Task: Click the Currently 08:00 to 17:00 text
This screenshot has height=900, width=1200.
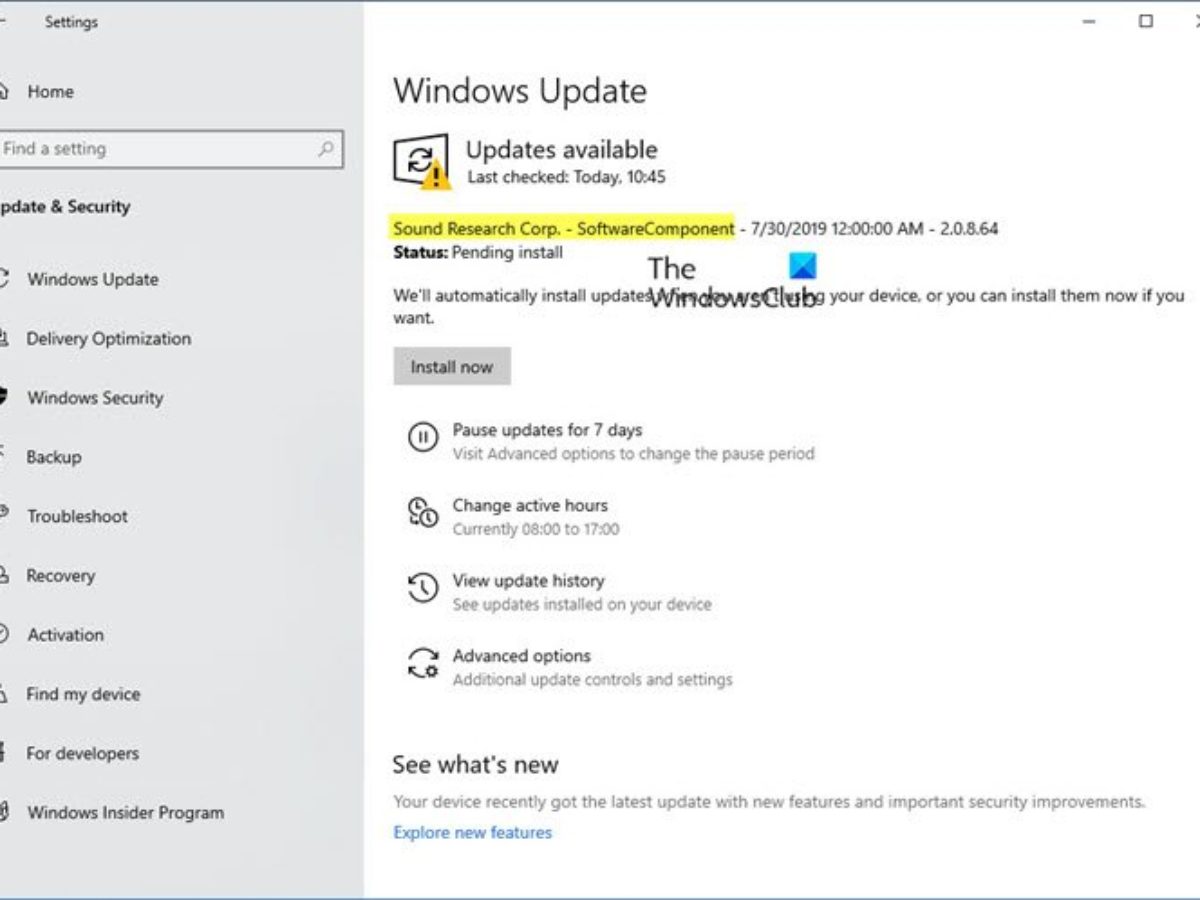Action: pyautogui.click(x=536, y=529)
